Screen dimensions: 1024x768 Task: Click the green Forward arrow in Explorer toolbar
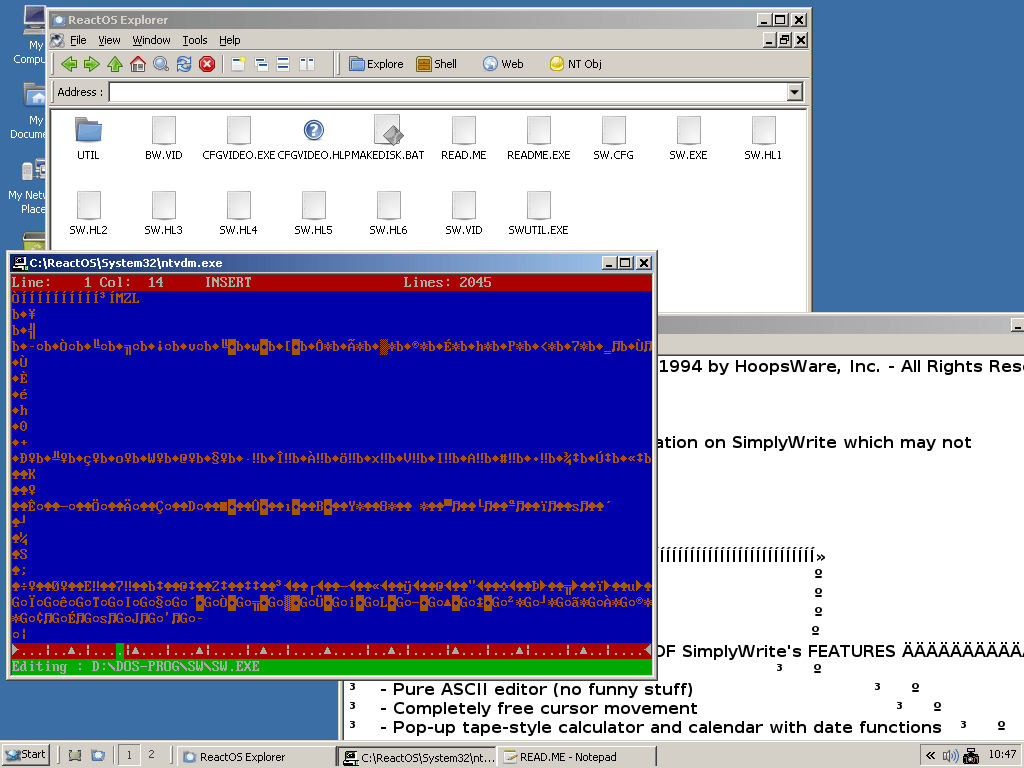point(92,64)
